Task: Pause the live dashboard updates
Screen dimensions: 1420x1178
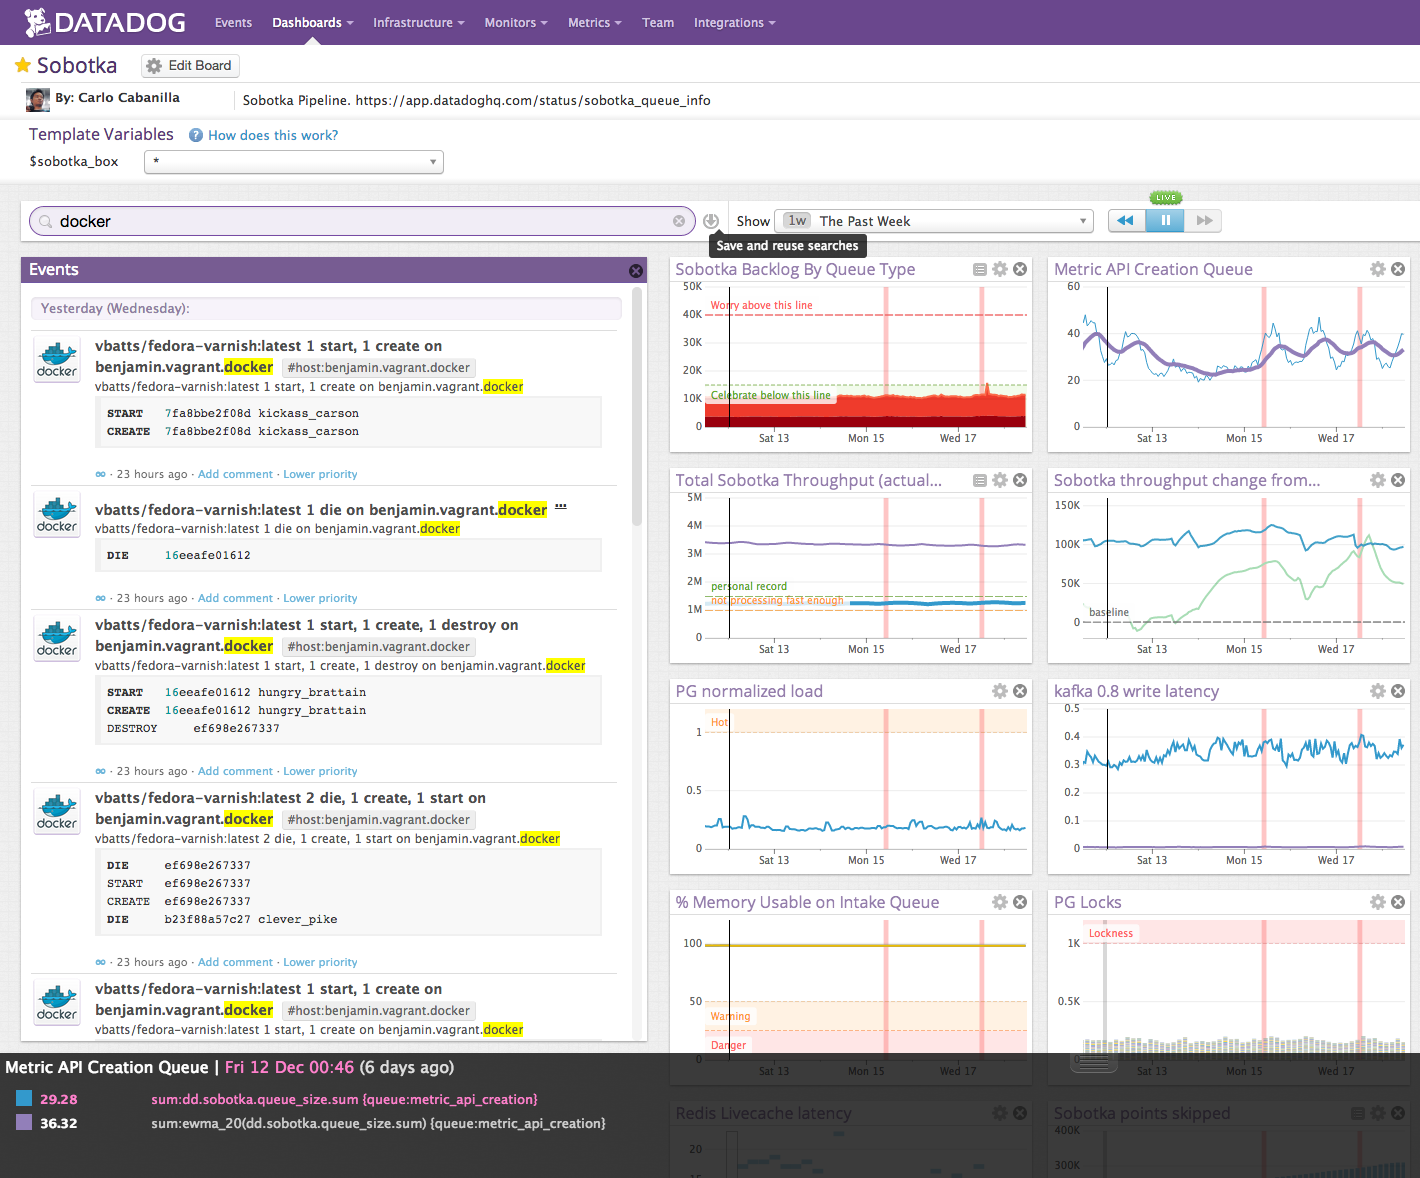Action: coord(1165,221)
